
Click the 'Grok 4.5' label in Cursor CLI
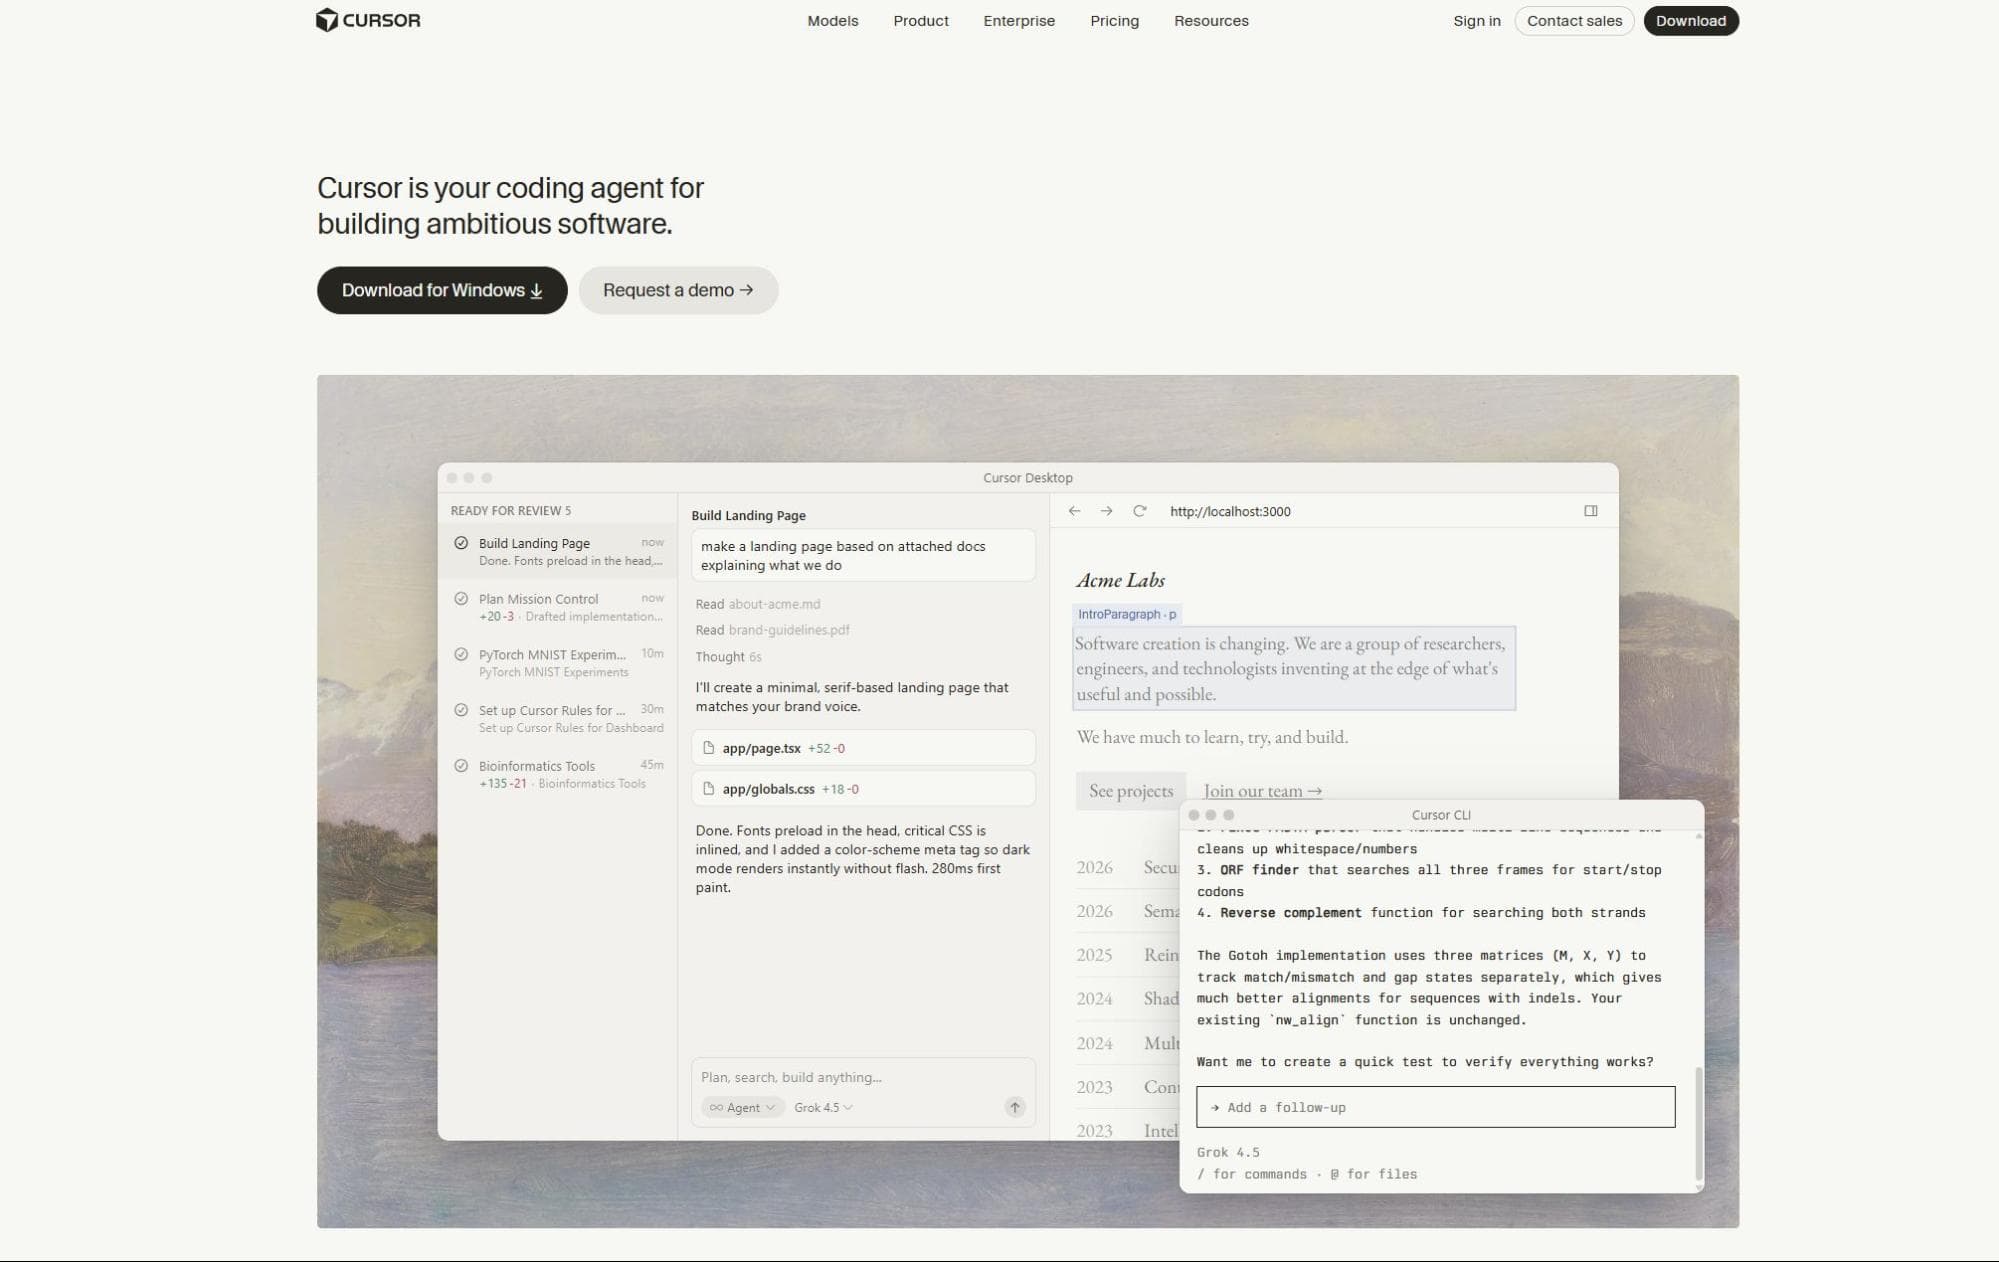(1228, 1153)
